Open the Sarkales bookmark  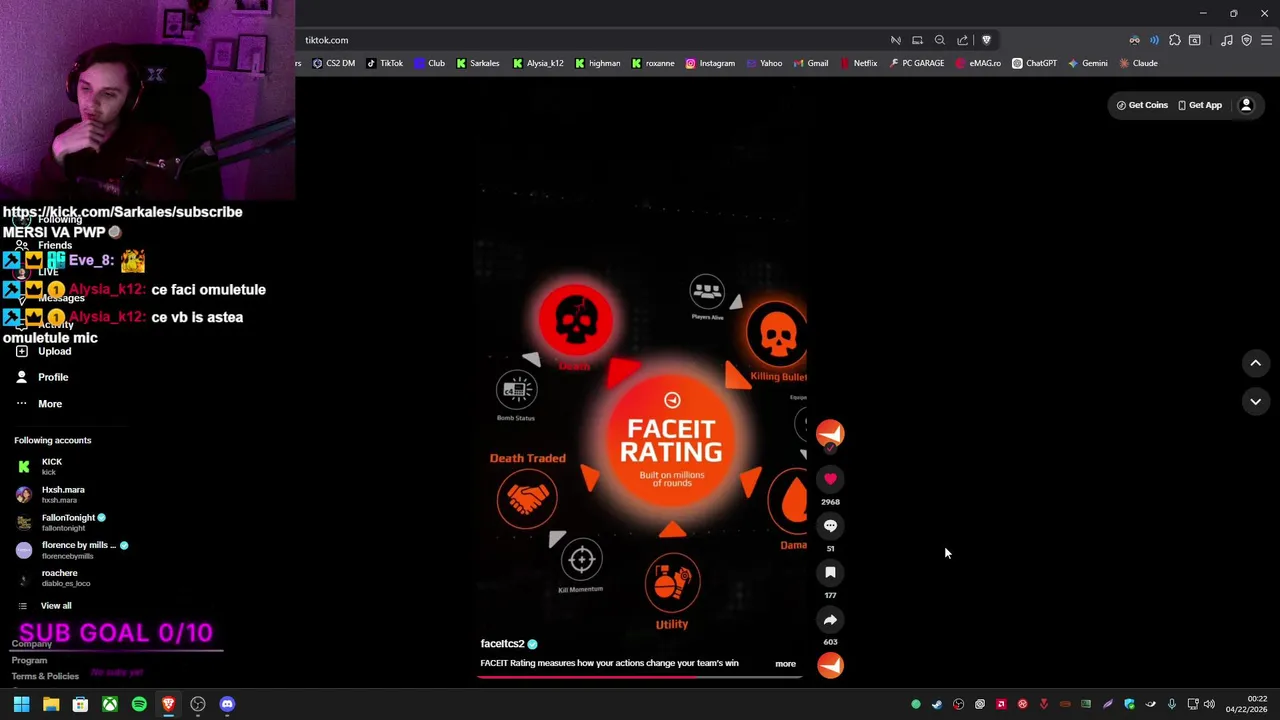point(478,63)
